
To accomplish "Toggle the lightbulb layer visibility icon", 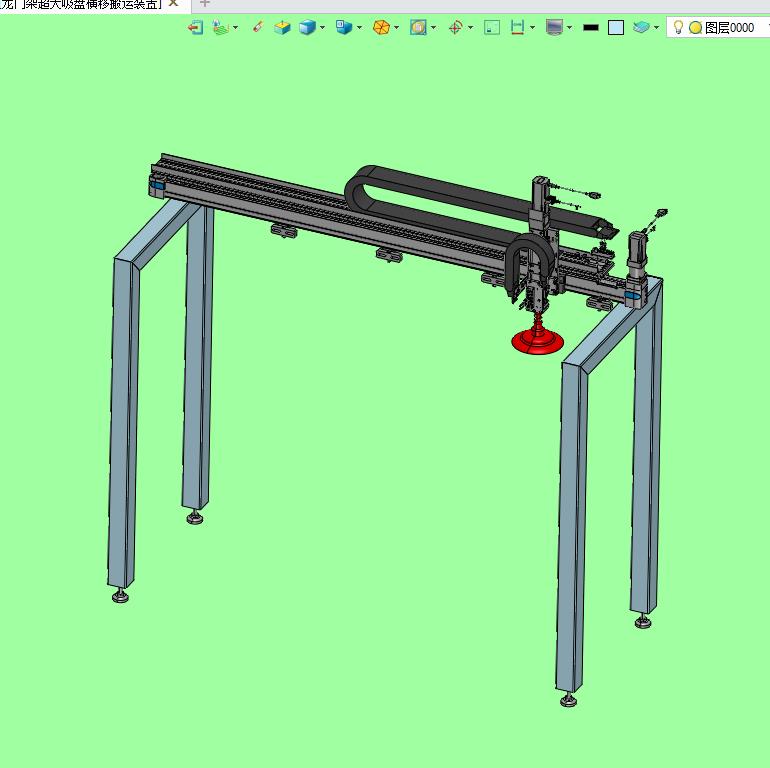I will click(x=678, y=27).
